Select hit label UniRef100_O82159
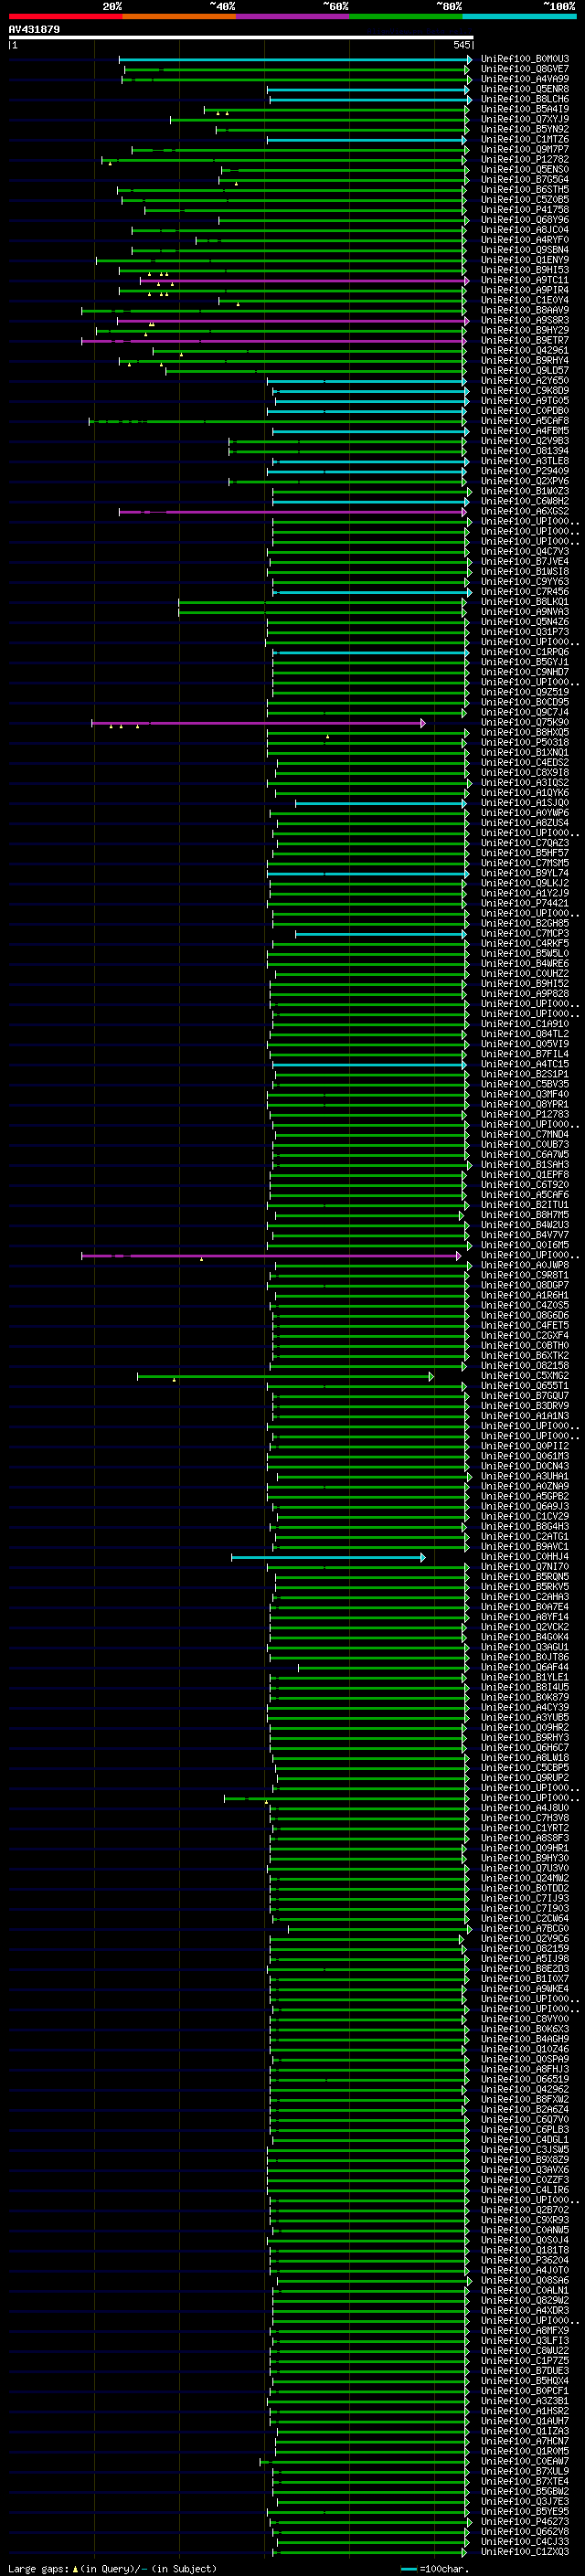The width and height of the screenshot is (585, 2576). [x=525, y=1950]
